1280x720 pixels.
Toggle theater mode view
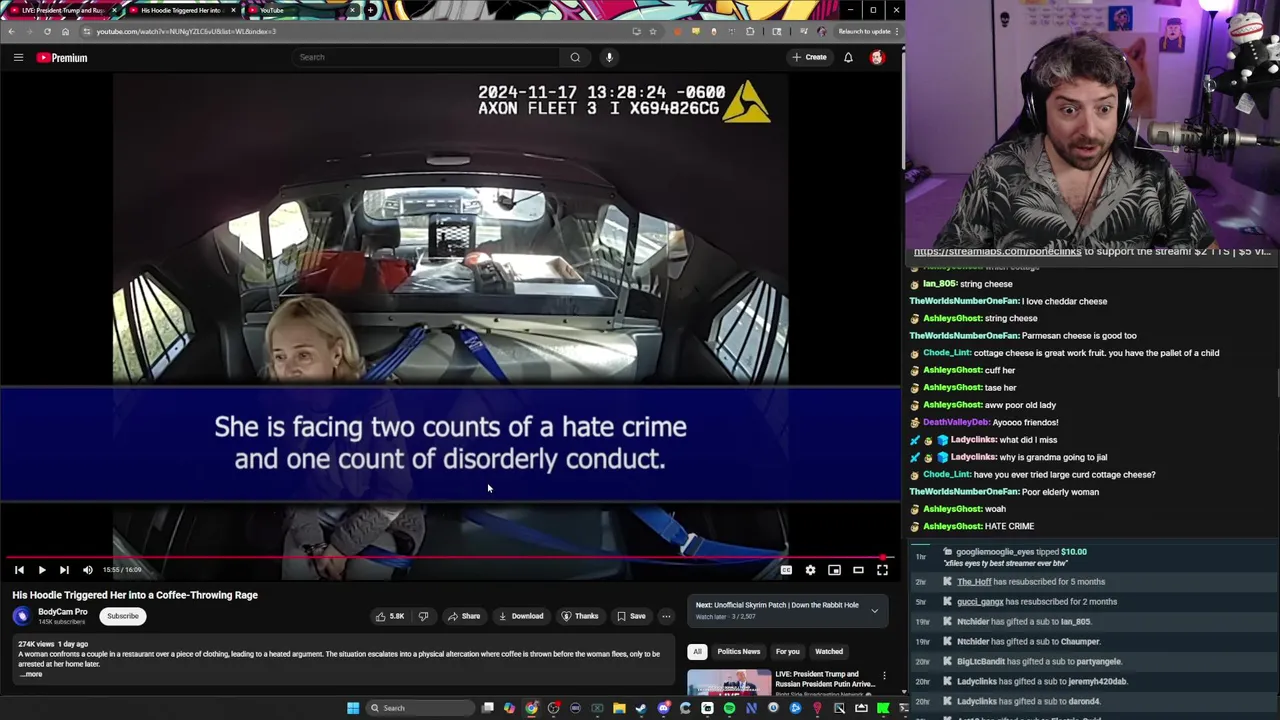(x=858, y=570)
